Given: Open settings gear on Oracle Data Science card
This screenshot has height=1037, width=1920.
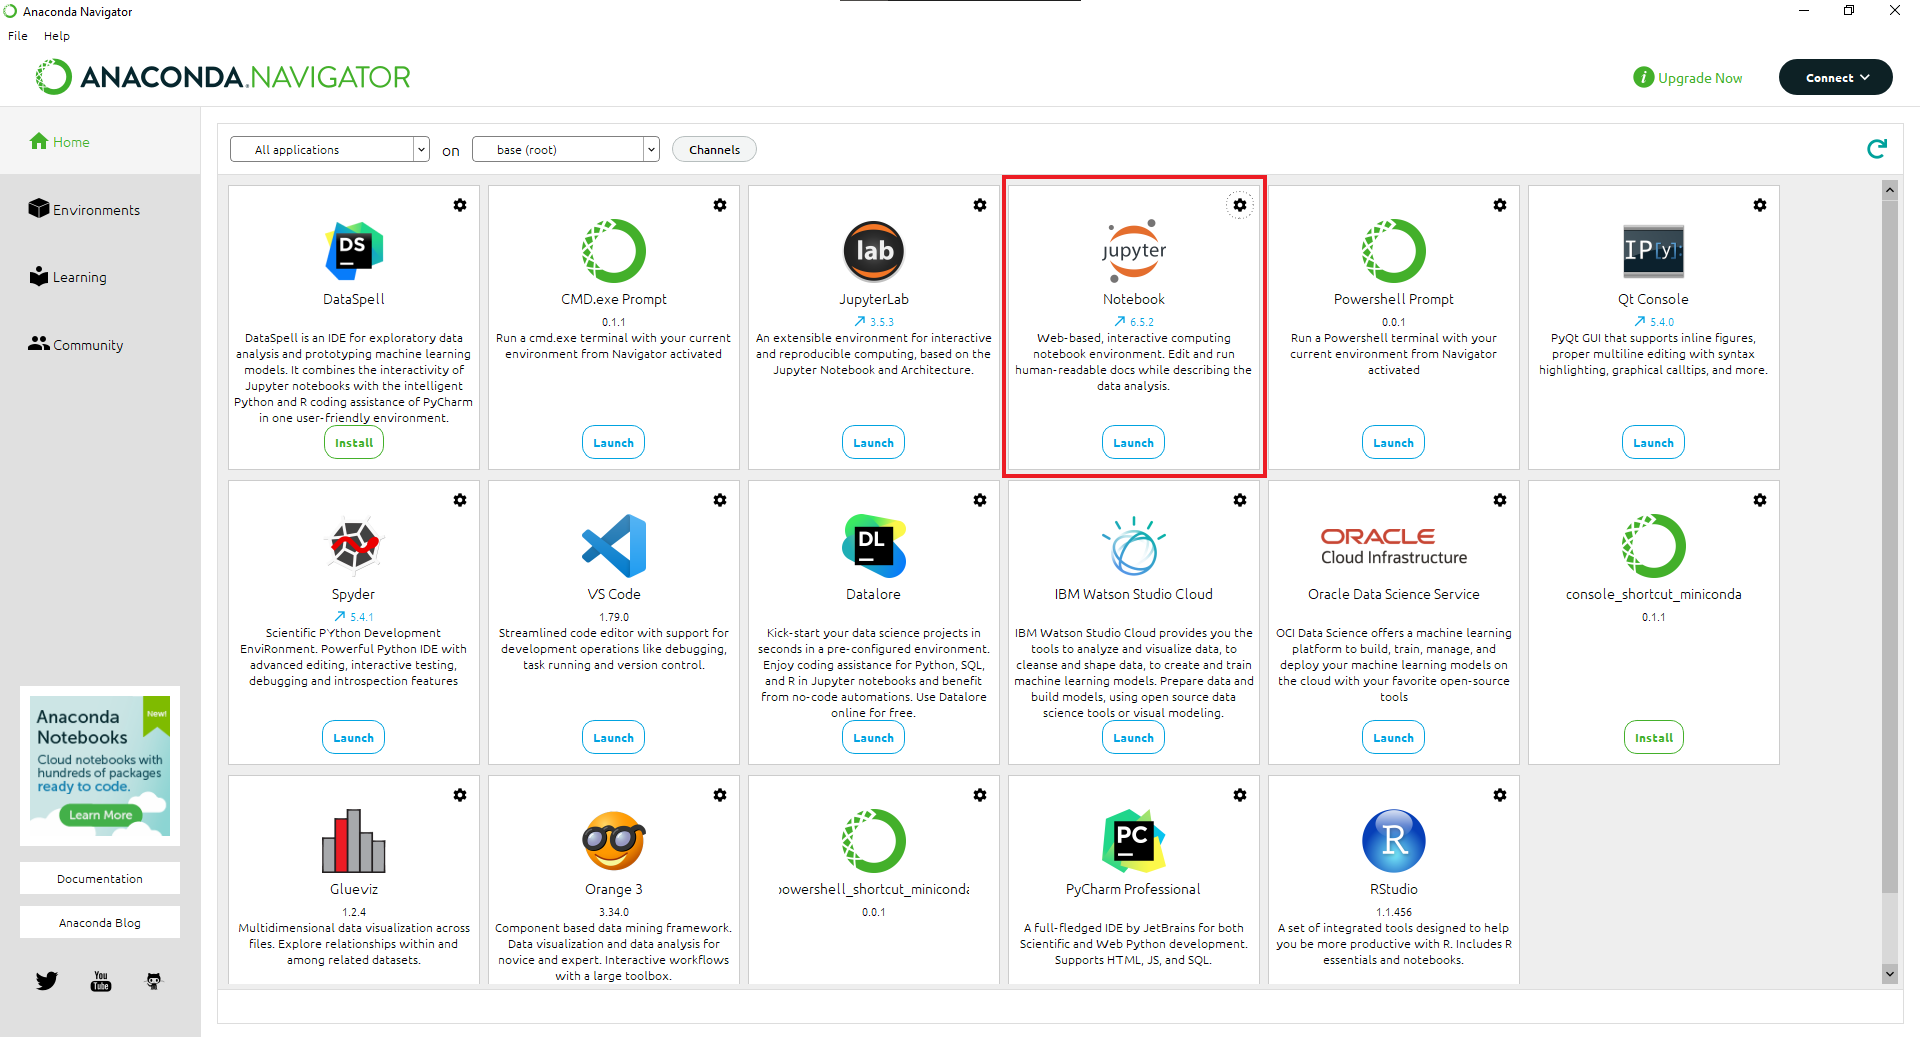Looking at the screenshot, I should [x=1500, y=500].
